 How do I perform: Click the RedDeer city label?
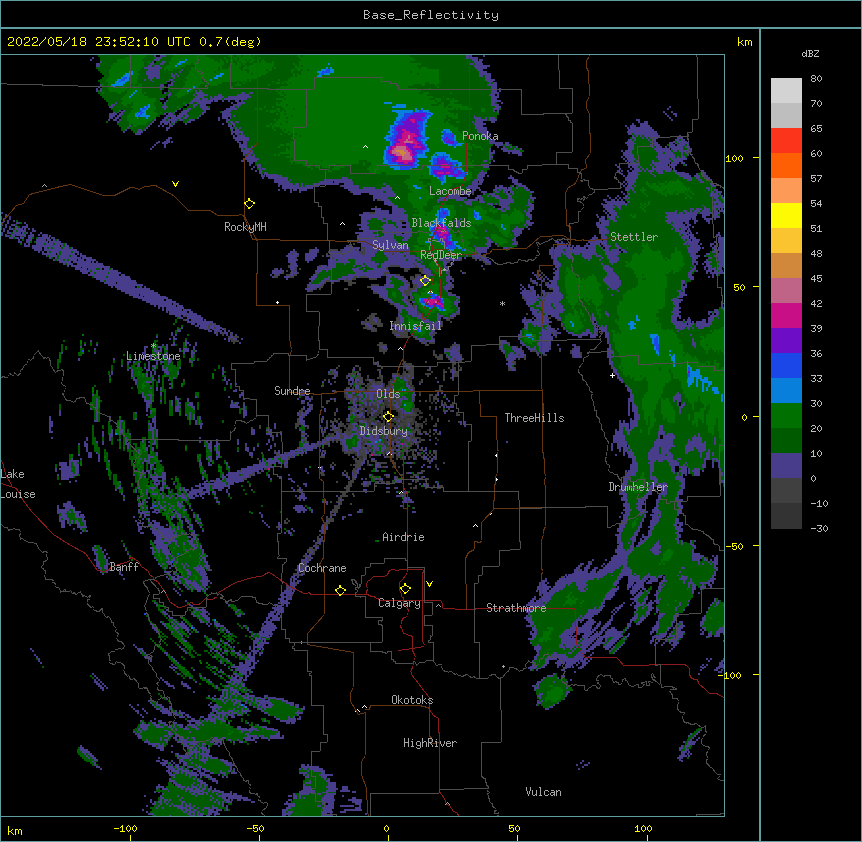pyautogui.click(x=441, y=255)
